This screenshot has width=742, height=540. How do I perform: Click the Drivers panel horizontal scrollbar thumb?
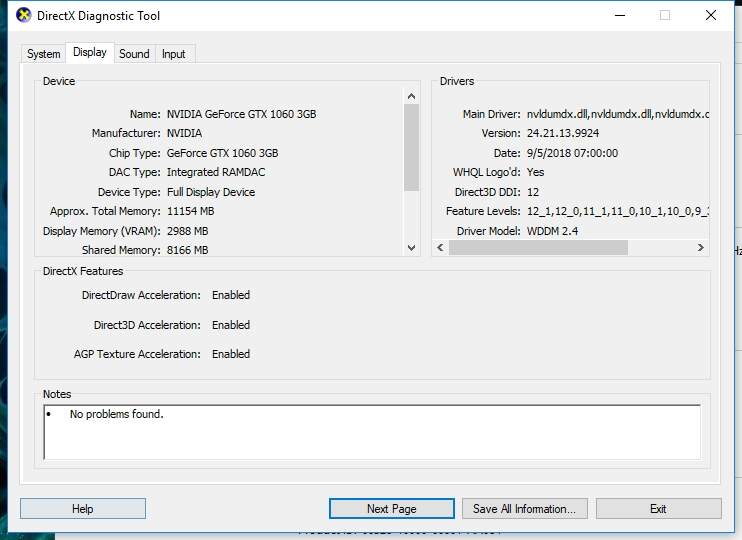[539, 248]
